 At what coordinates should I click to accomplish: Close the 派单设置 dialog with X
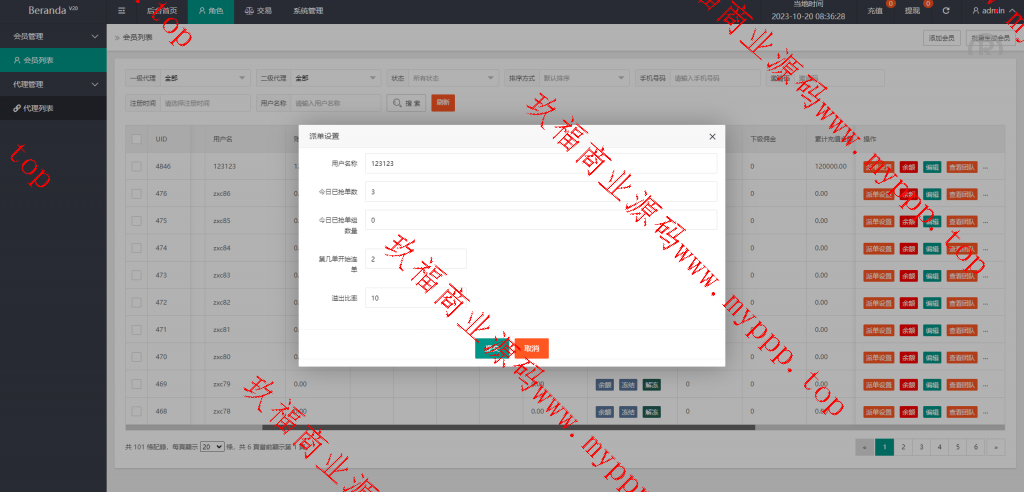tap(712, 136)
